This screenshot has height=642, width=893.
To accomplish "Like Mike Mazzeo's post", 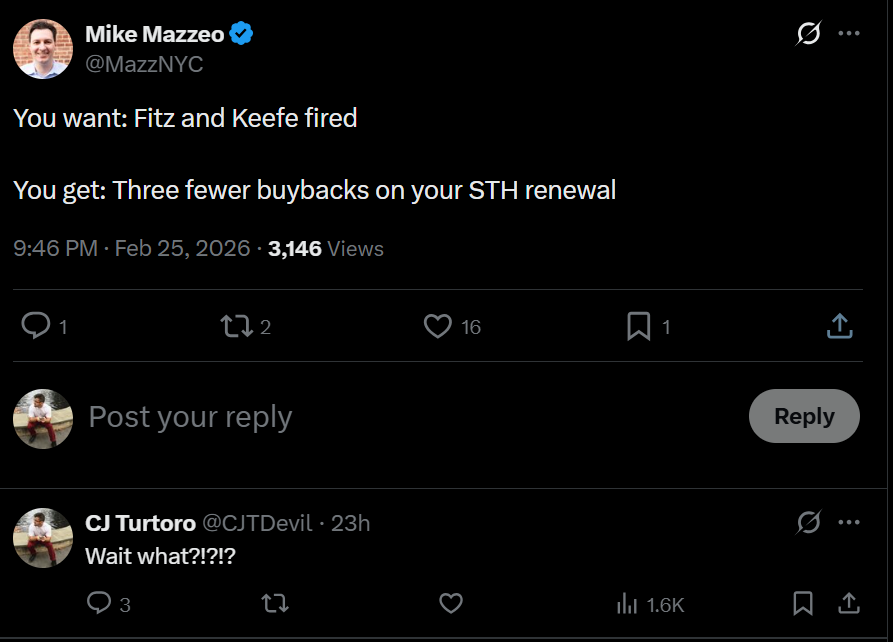I will click(438, 326).
